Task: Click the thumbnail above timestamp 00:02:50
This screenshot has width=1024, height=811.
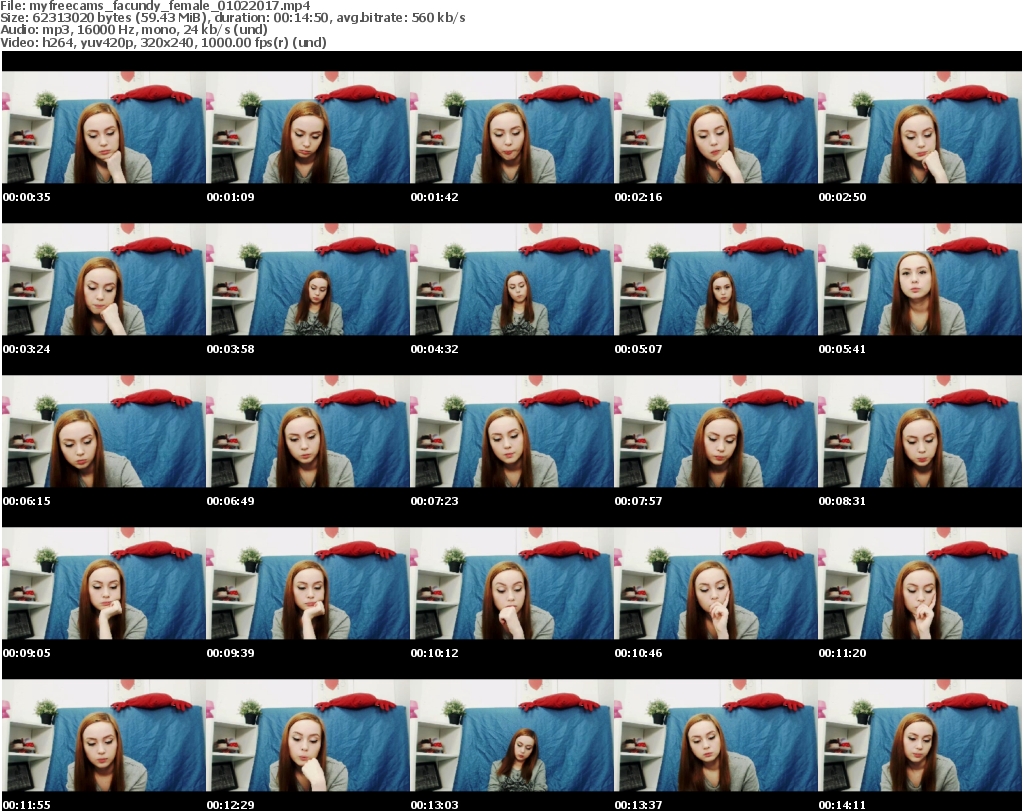Action: 920,127
